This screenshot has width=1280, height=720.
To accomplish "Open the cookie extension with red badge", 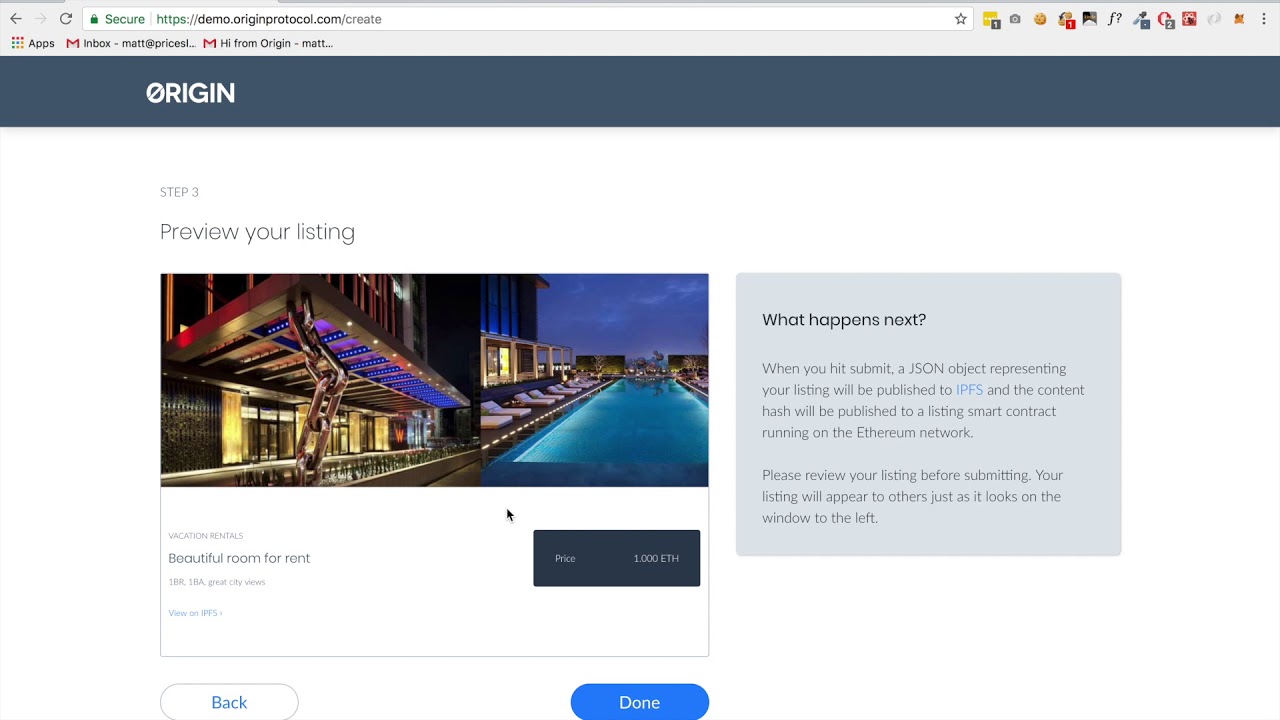I will point(1066,19).
